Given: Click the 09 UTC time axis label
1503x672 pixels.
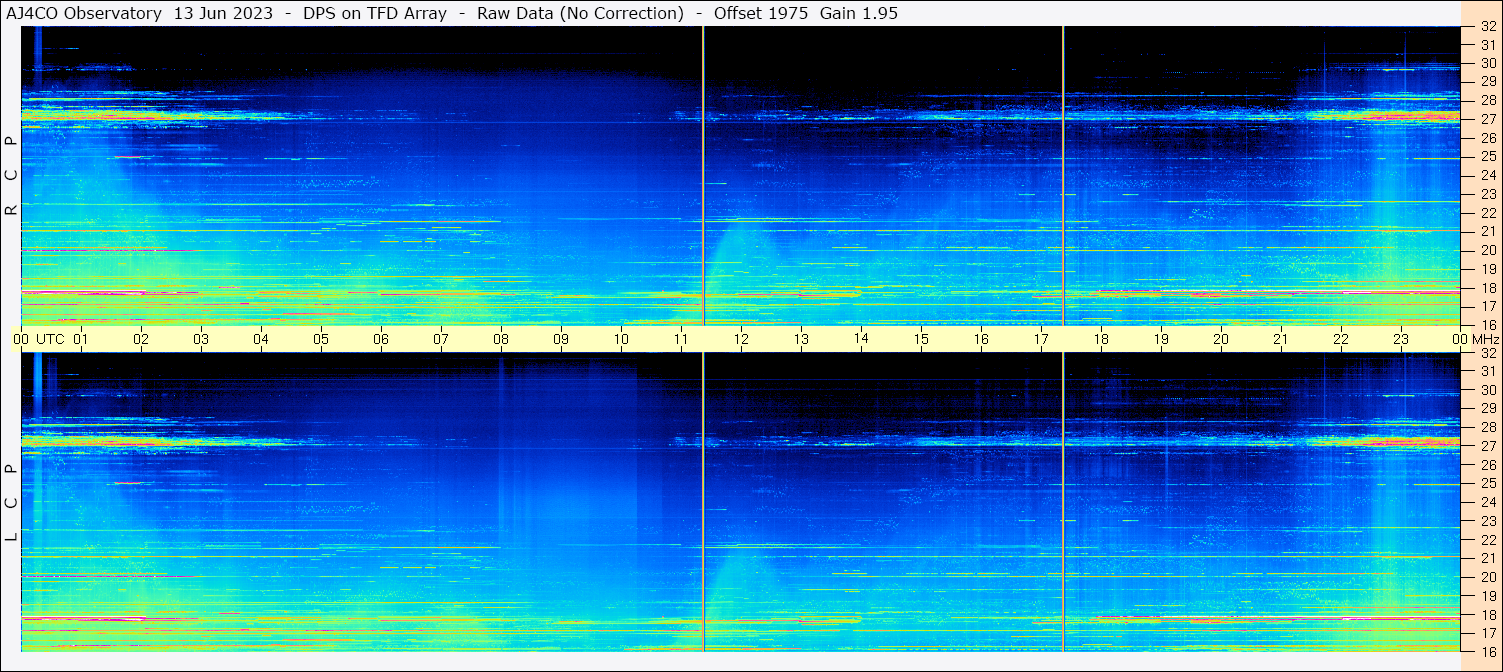Looking at the screenshot, I should click(561, 339).
